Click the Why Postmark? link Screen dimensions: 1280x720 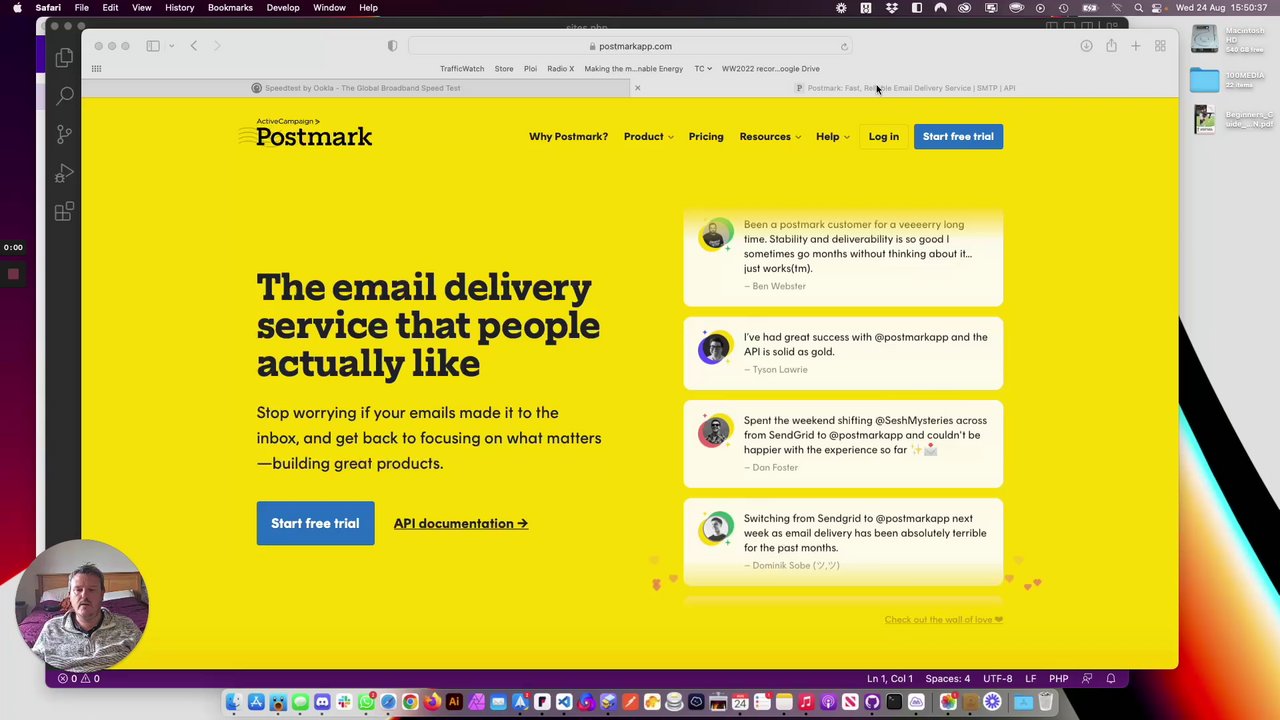click(568, 137)
